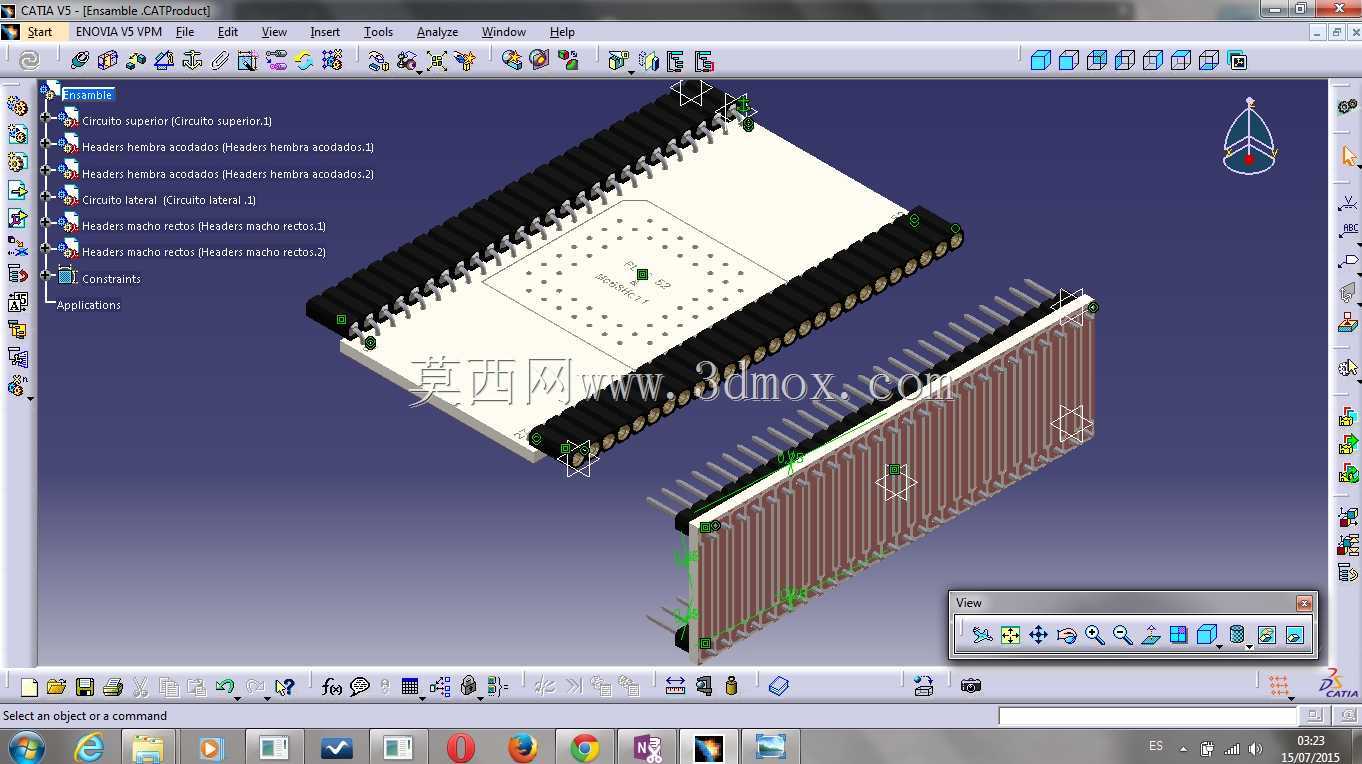Expand the Circuito superior tree node

pos(45,118)
